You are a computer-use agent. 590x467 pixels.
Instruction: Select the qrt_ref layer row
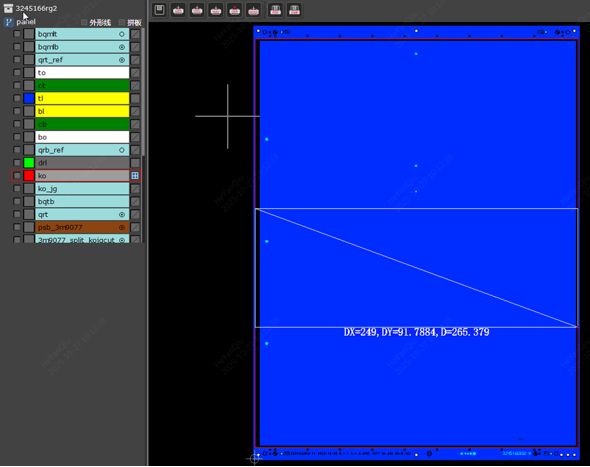(x=82, y=60)
